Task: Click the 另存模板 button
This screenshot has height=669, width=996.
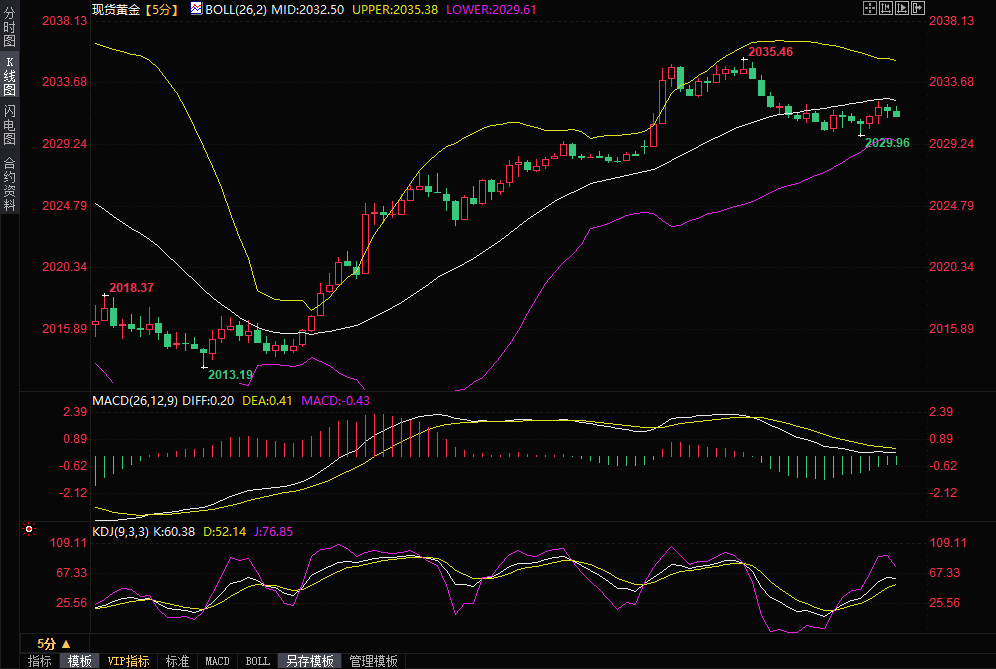Action: click(310, 661)
